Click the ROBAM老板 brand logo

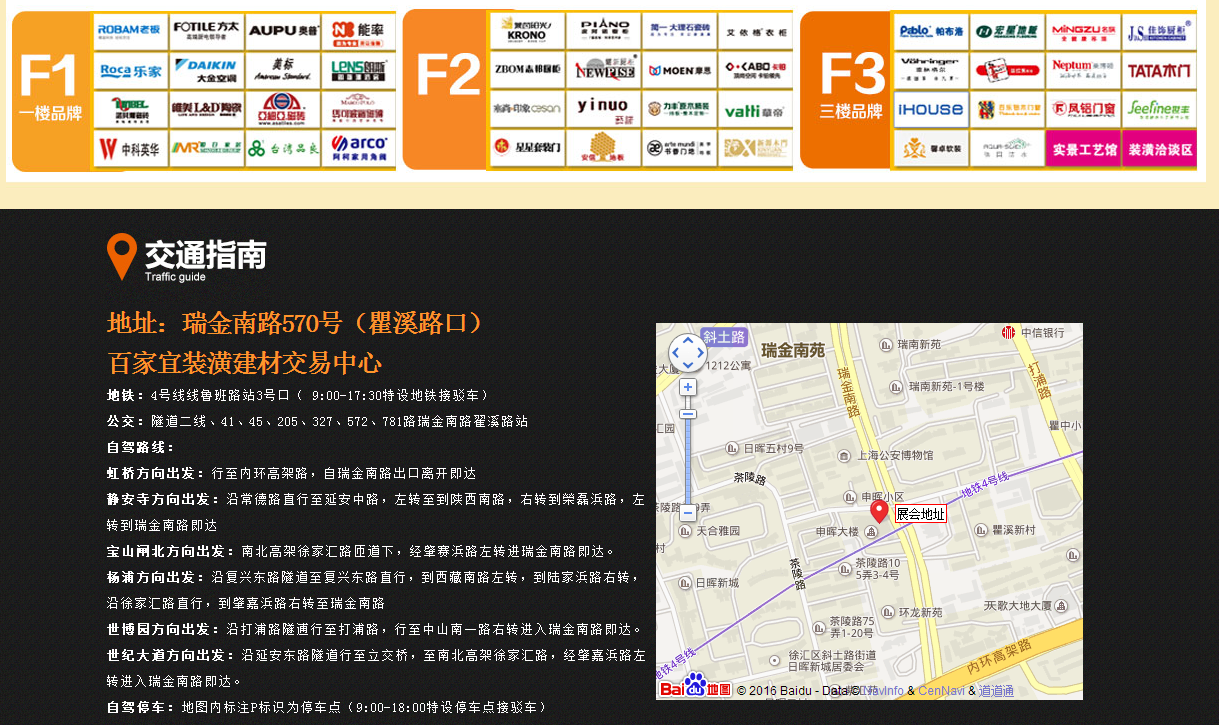(130, 31)
